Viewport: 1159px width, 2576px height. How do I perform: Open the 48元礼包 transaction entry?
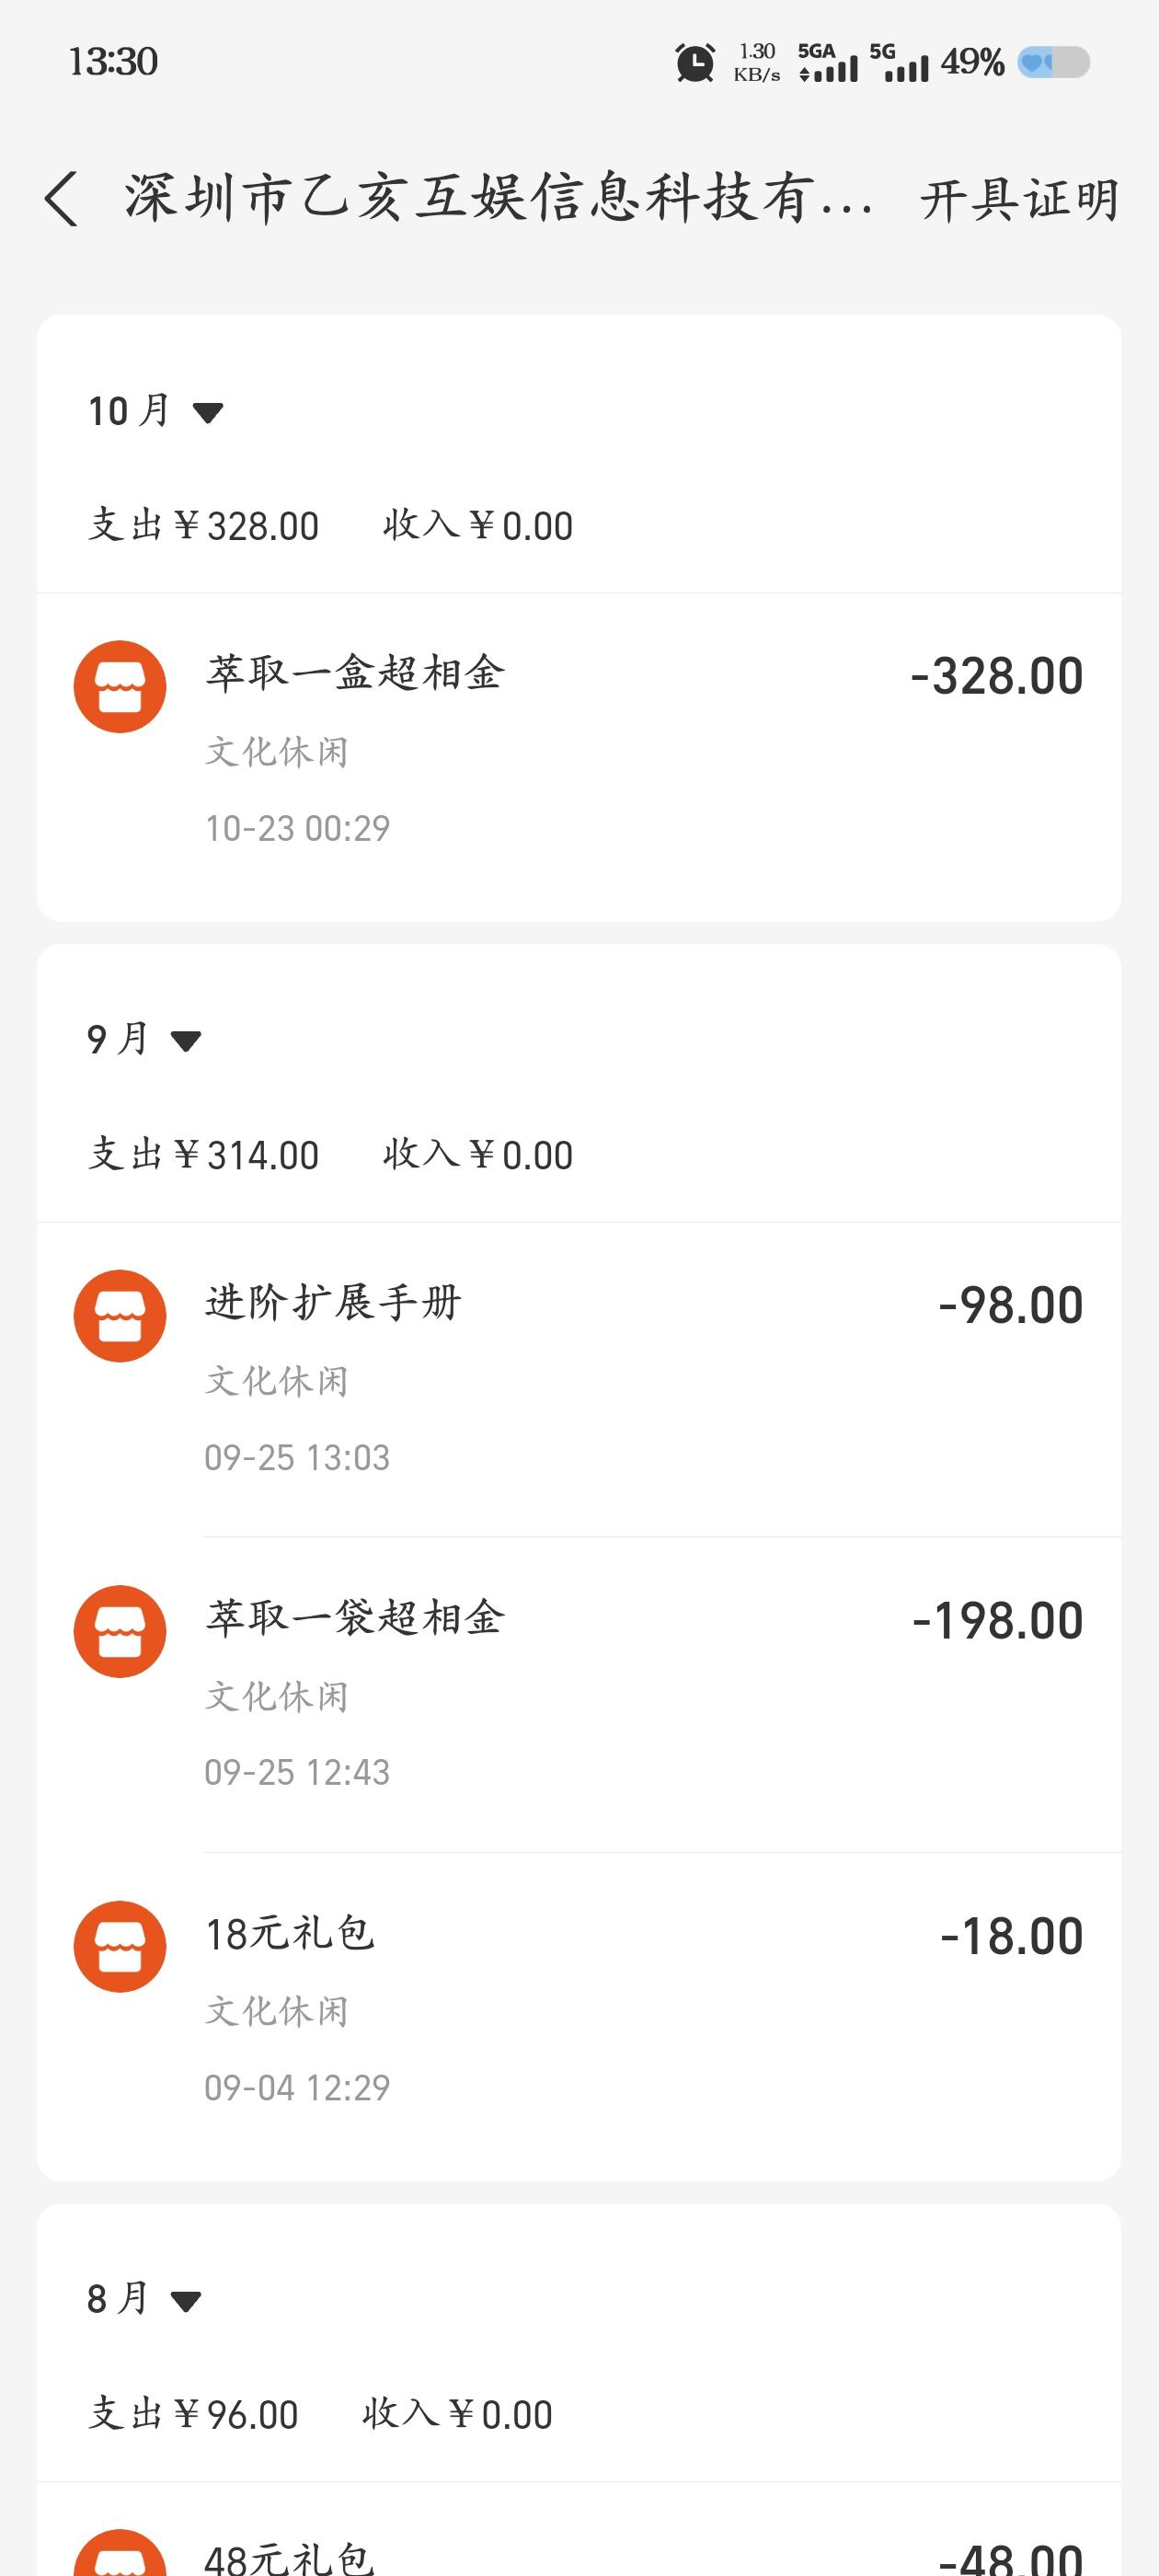(x=290, y=2556)
